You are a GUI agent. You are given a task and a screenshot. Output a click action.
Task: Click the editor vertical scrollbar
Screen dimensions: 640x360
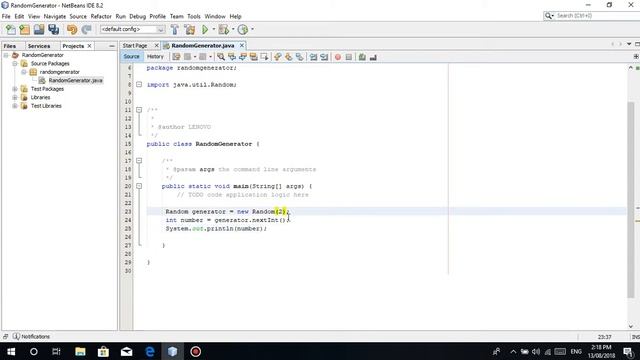(x=631, y=200)
